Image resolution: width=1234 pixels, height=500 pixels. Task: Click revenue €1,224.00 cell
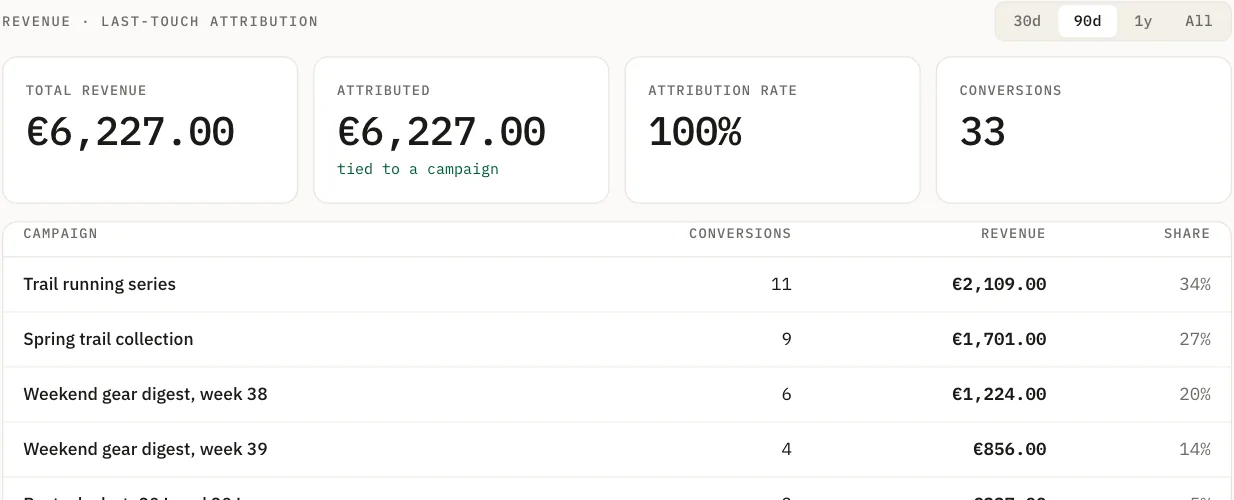(999, 394)
